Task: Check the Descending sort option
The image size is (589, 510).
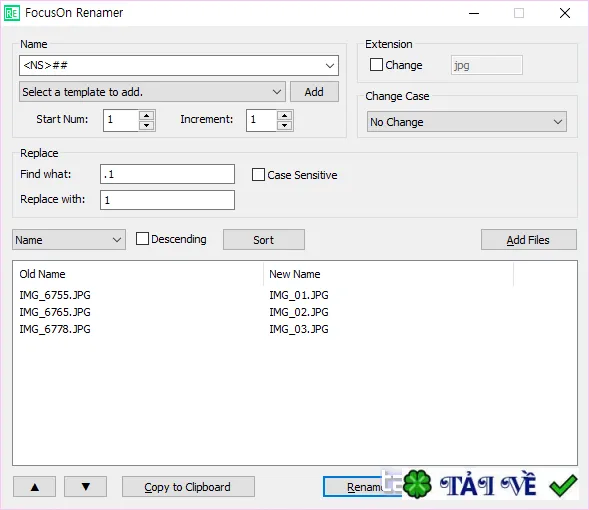Action: [x=142, y=239]
